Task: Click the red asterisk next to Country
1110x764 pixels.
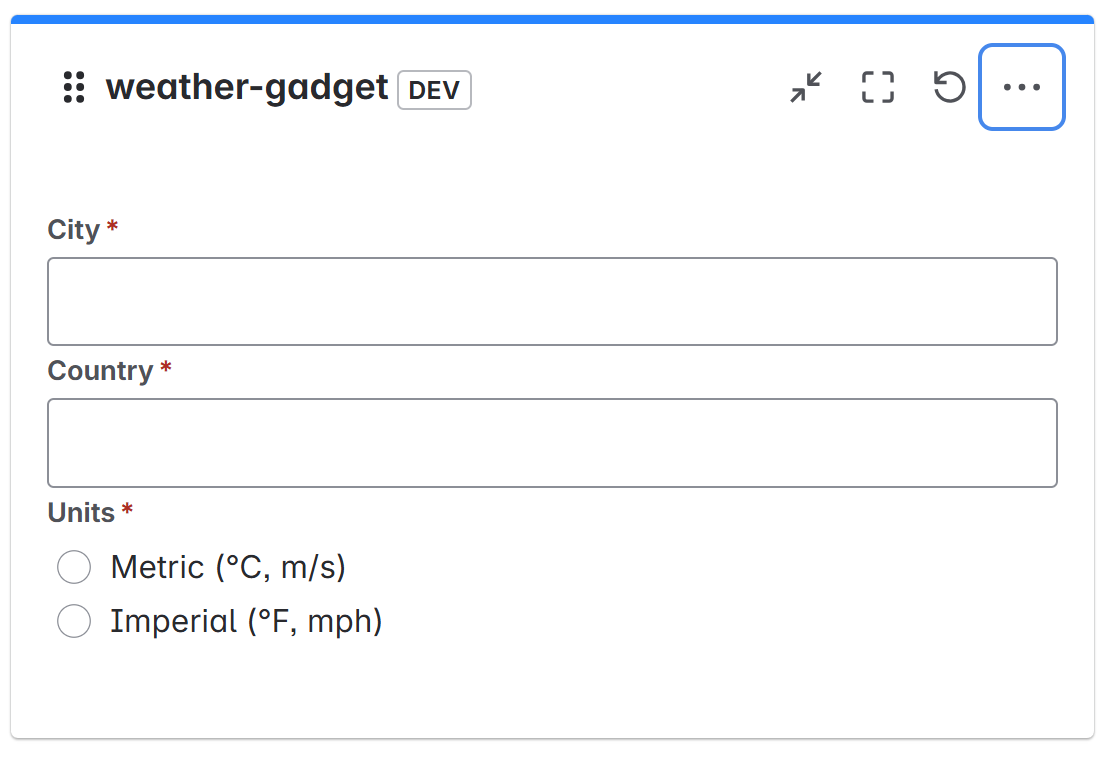Action: 166,369
